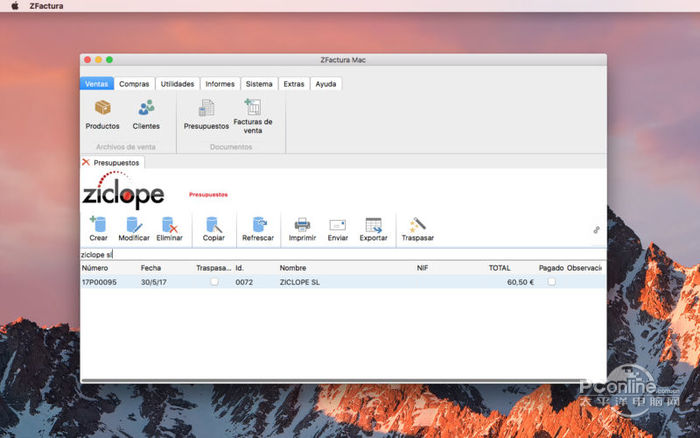The width and height of the screenshot is (700, 438).
Task: Print using the Imprimir icon
Action: 302,225
